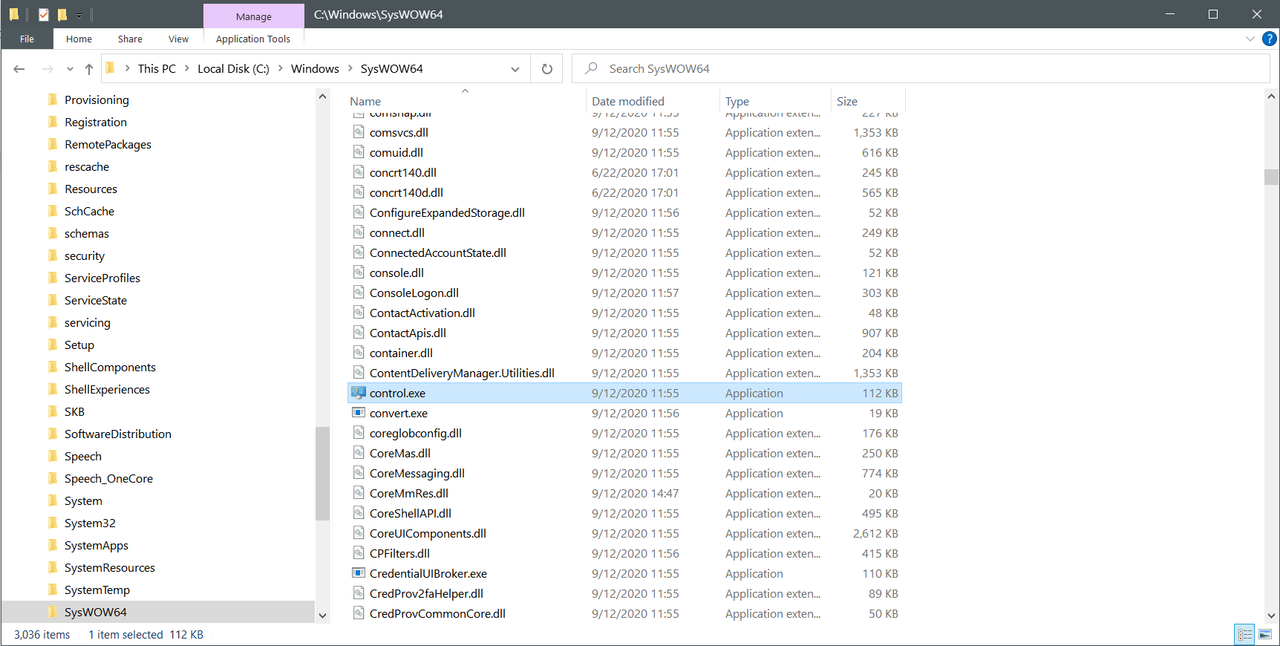Select ConfigureExpandedStorage.dll file
The height and width of the screenshot is (646, 1280).
click(447, 213)
